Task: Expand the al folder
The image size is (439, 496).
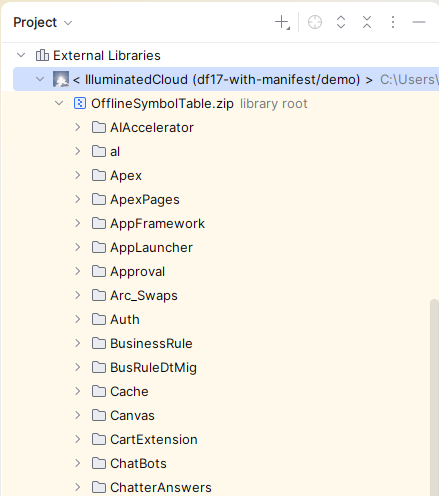Action: [78, 151]
